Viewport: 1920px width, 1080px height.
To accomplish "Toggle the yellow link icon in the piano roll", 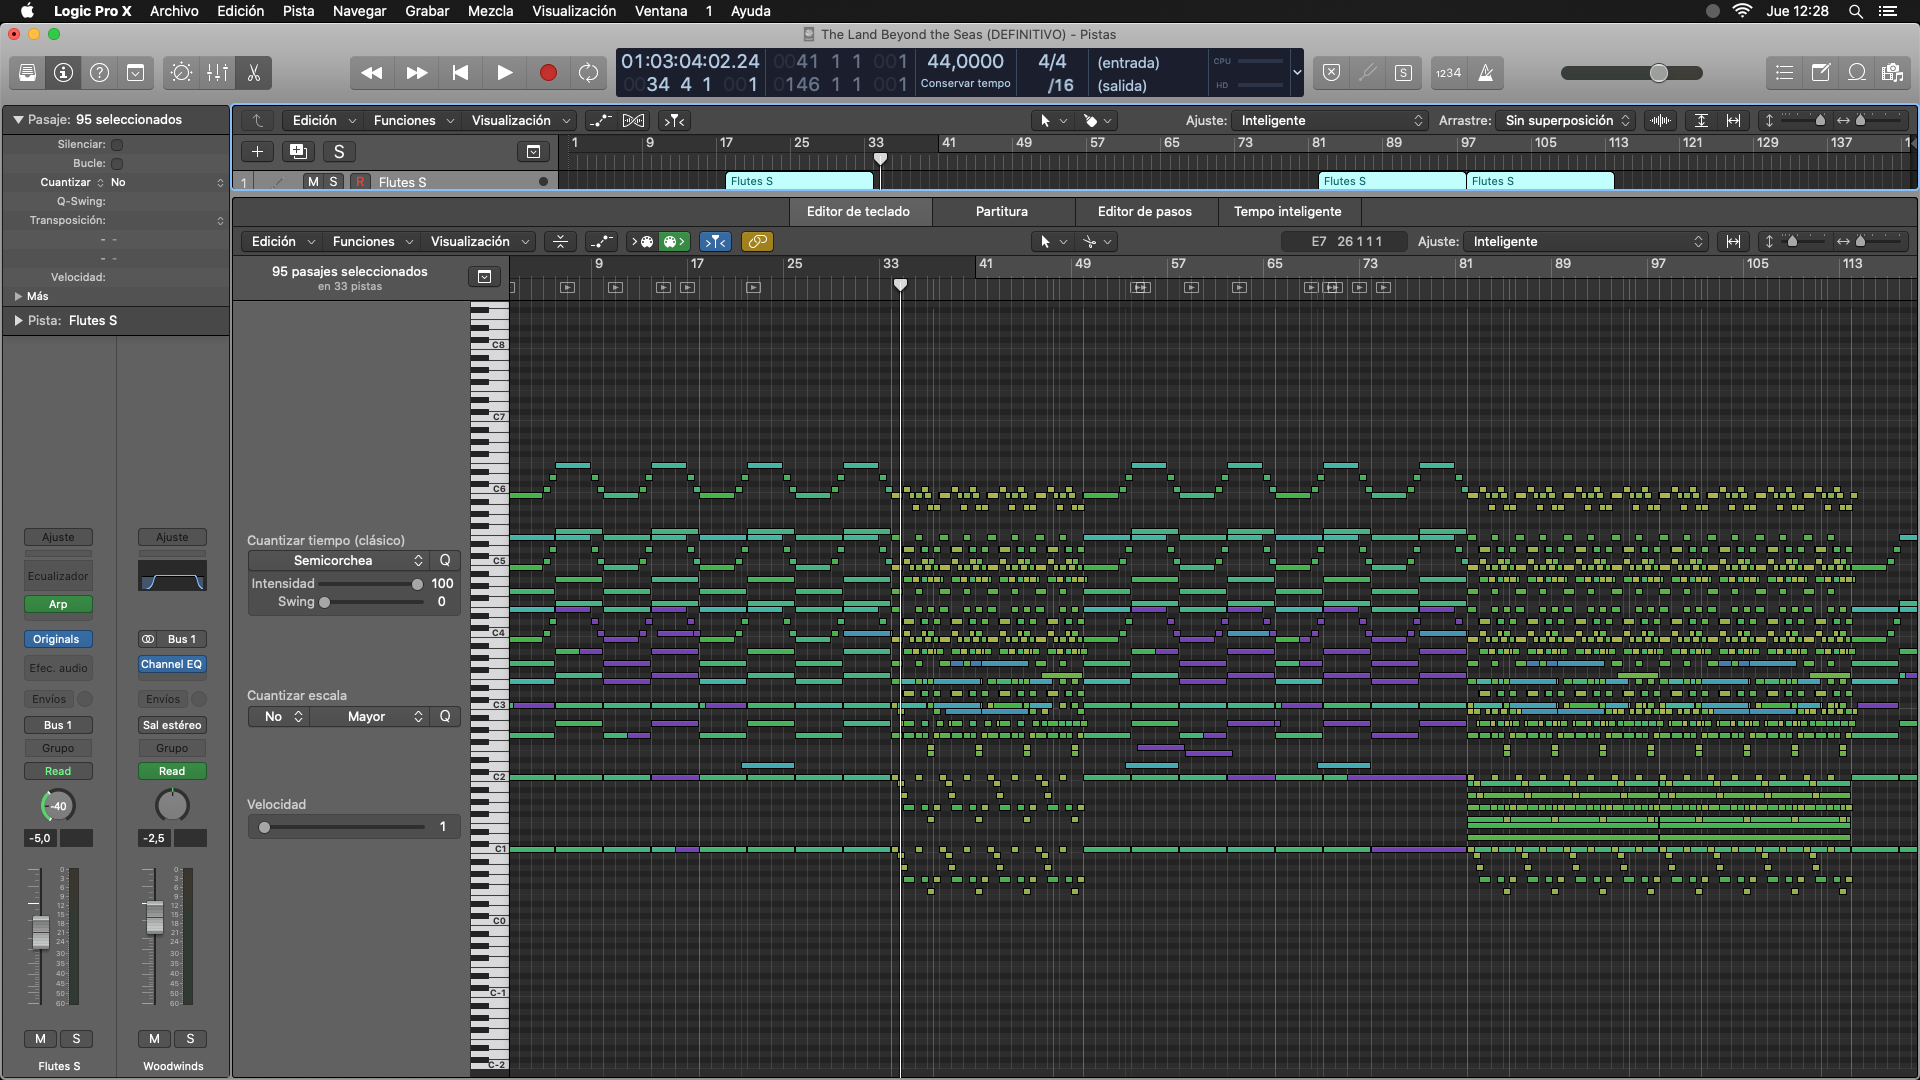I will [757, 242].
